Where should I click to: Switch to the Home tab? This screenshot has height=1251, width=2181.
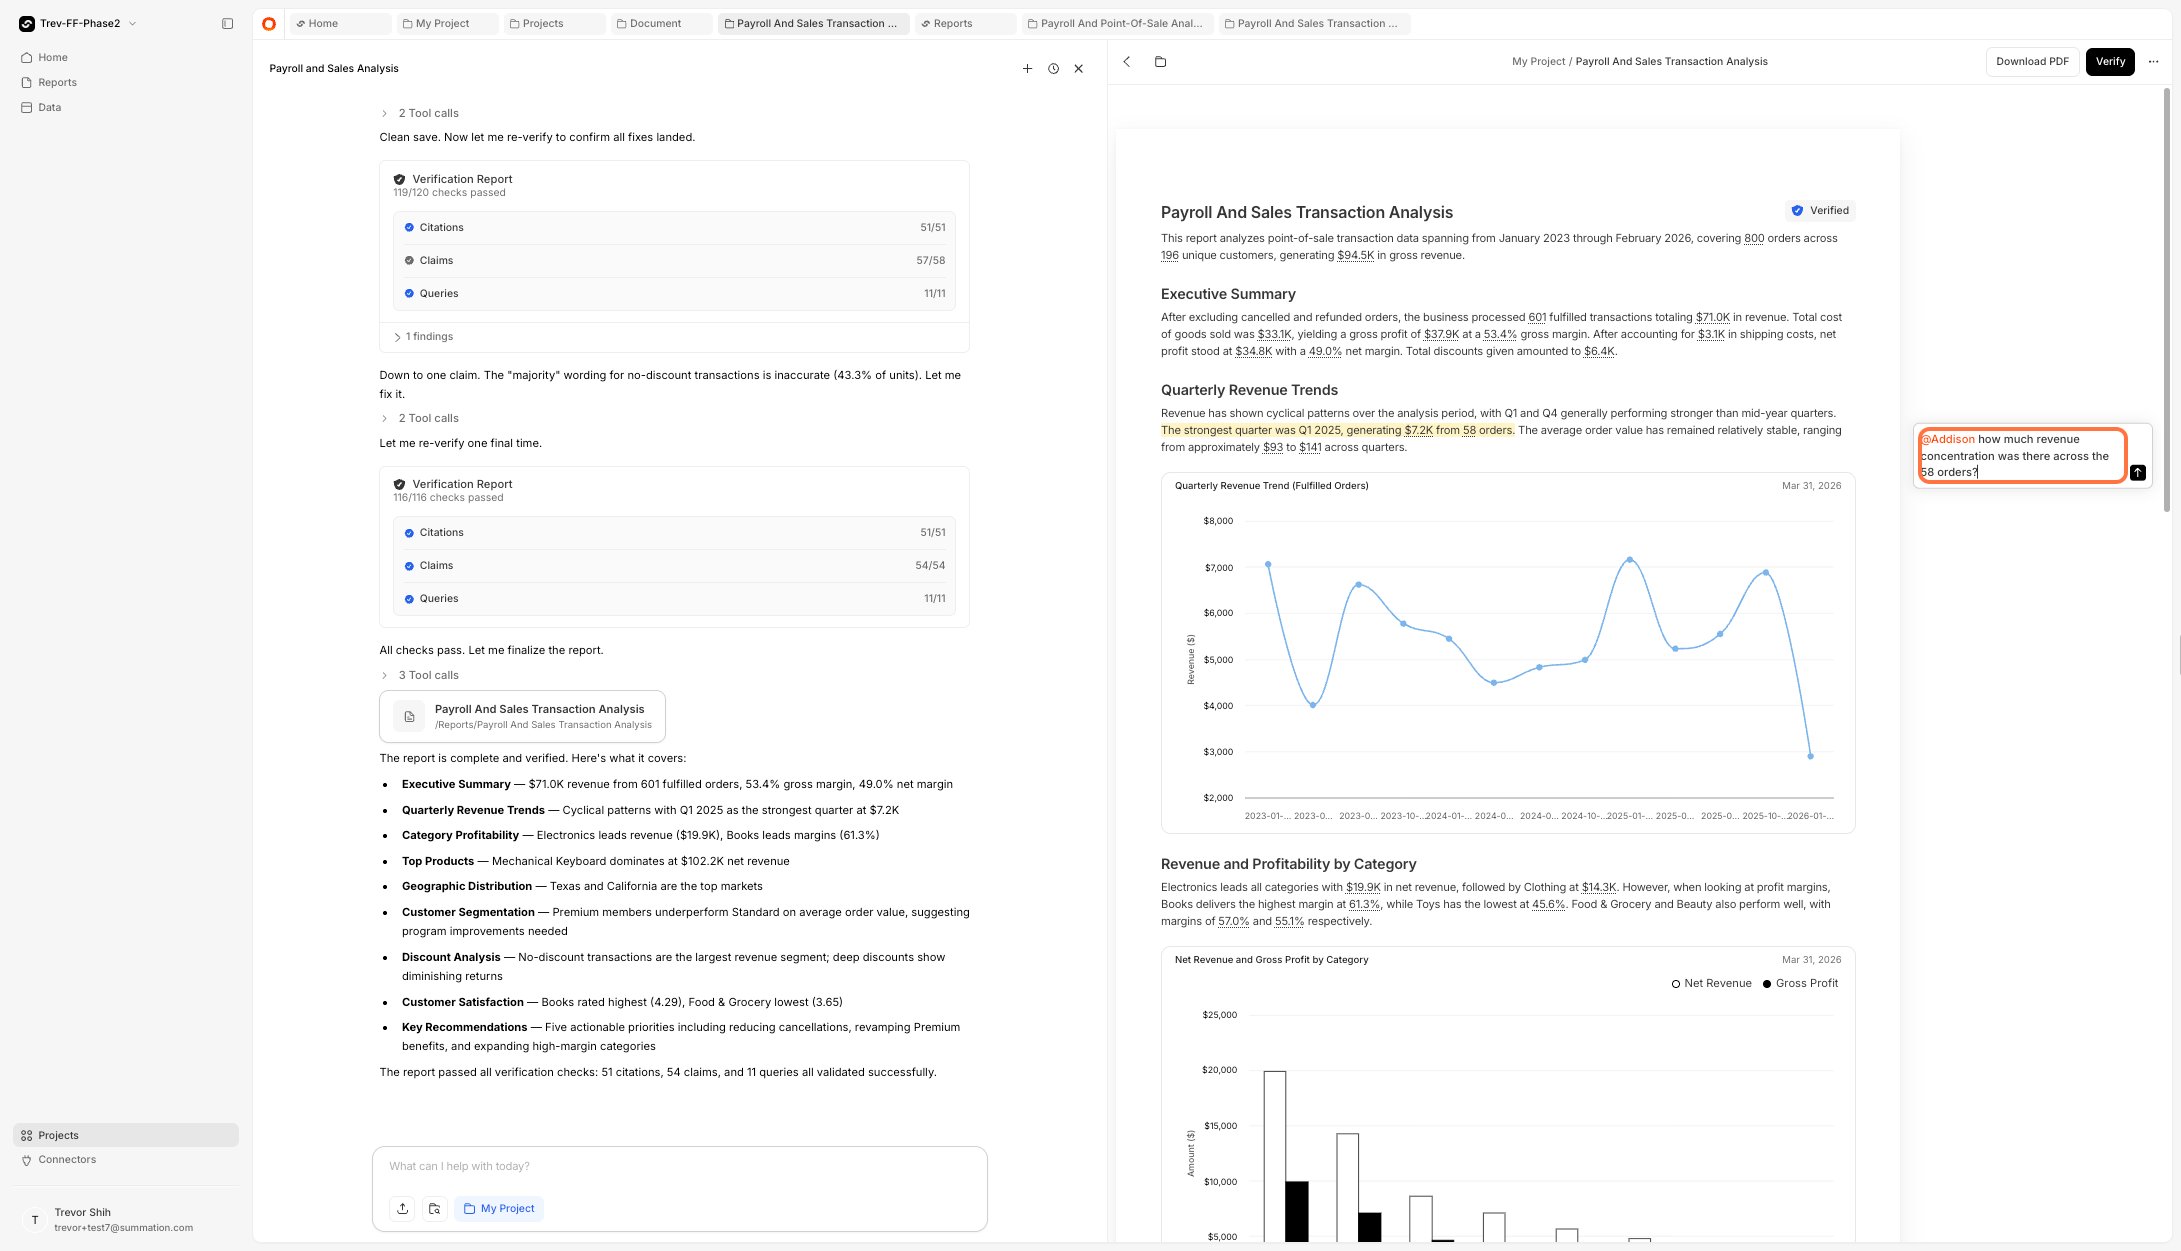(x=339, y=23)
